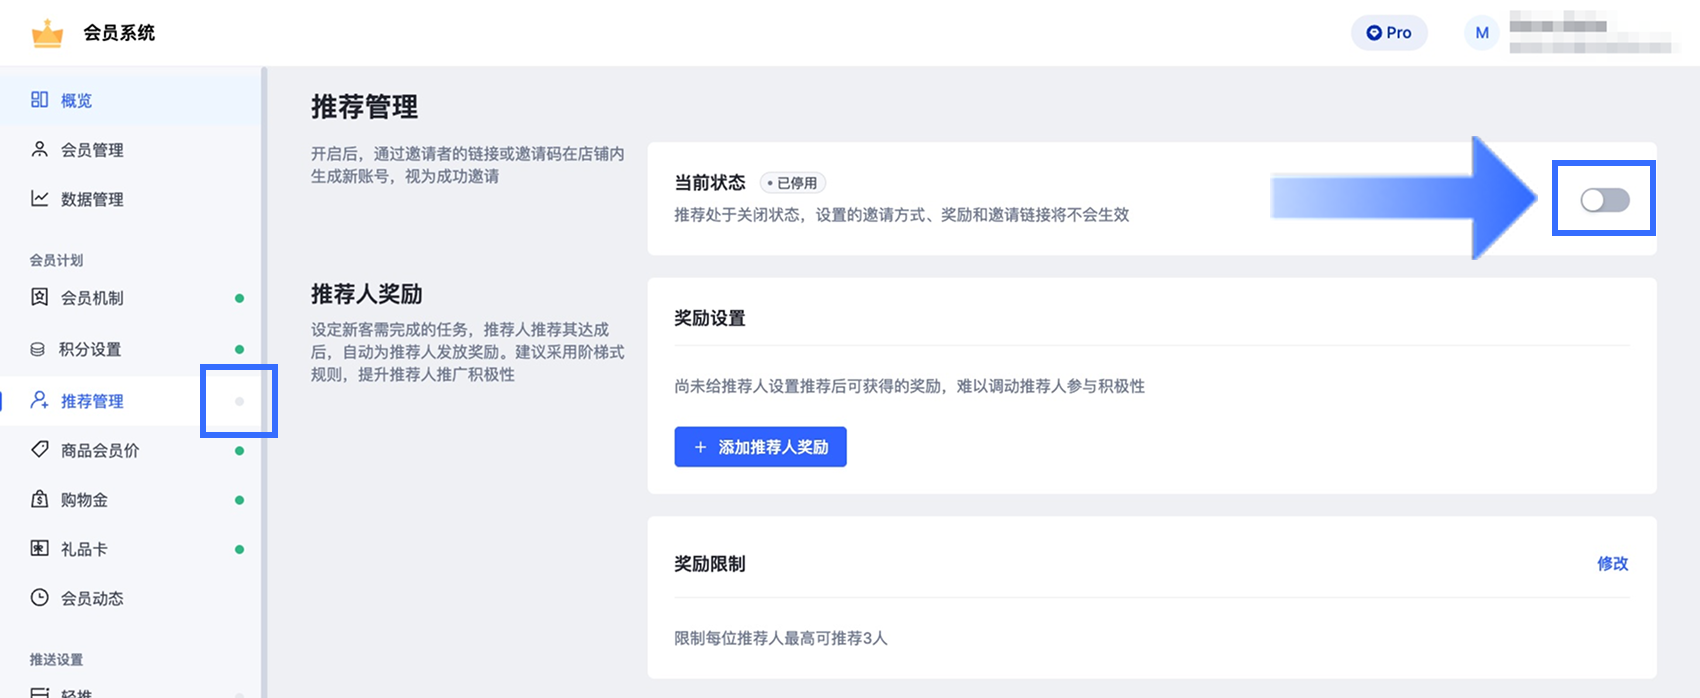Image resolution: width=1700 pixels, height=698 pixels.
Task: Click the 推荐管理 page heading
Action: click(364, 107)
